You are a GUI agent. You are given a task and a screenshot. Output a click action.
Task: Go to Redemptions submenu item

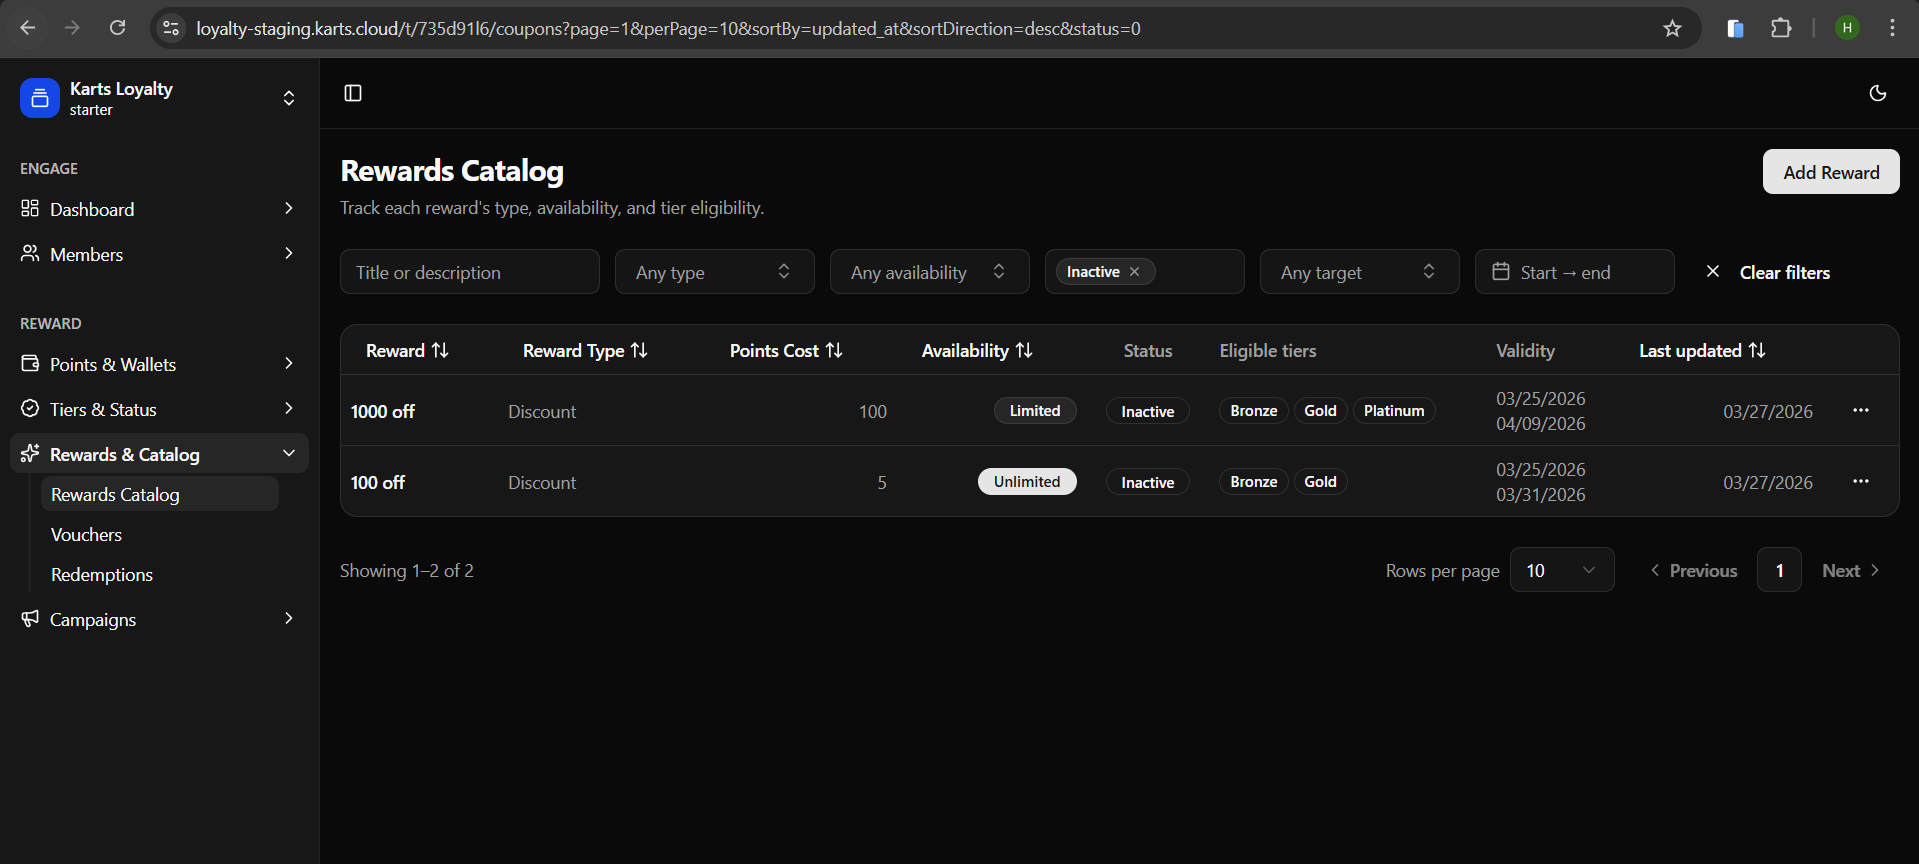[x=102, y=575]
